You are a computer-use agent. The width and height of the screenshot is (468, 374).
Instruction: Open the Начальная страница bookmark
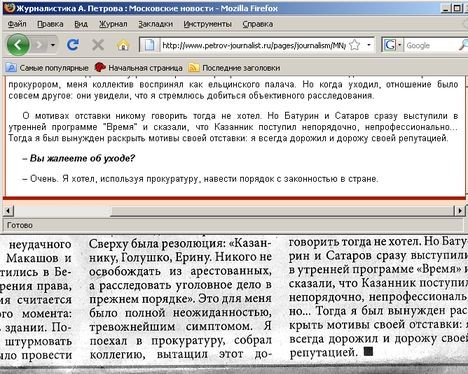pyautogui.click(x=138, y=68)
